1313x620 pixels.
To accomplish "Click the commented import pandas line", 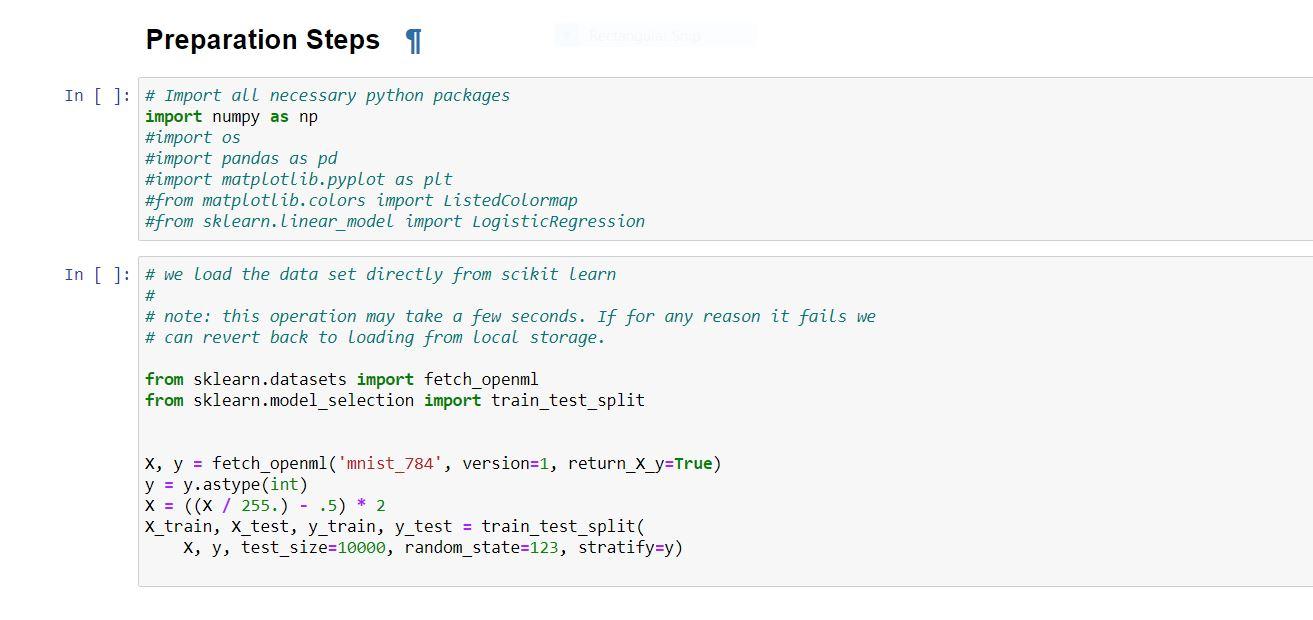I will point(240,158).
